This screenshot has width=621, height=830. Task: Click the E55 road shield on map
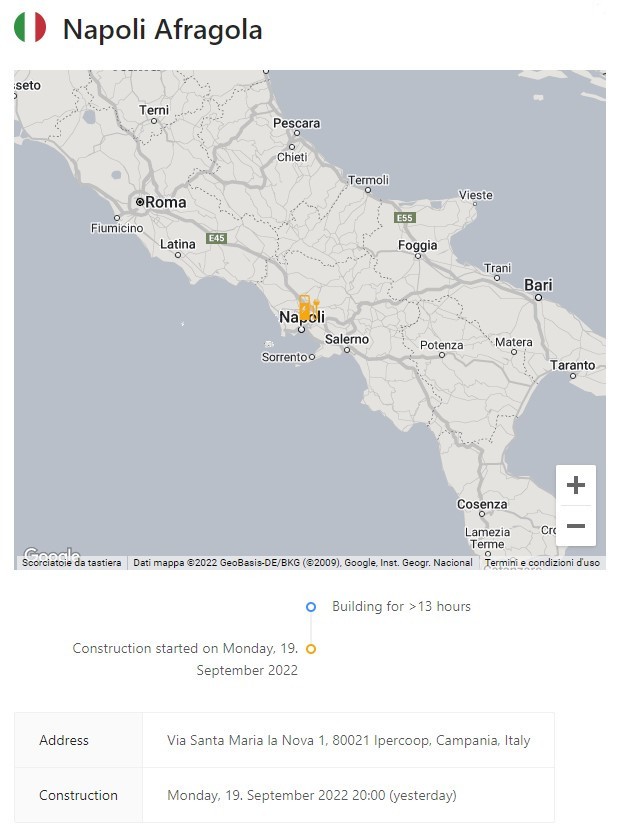point(405,218)
